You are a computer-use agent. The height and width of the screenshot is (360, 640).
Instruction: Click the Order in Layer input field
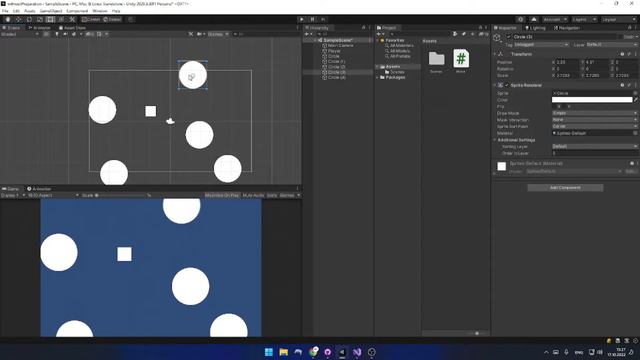click(595, 153)
